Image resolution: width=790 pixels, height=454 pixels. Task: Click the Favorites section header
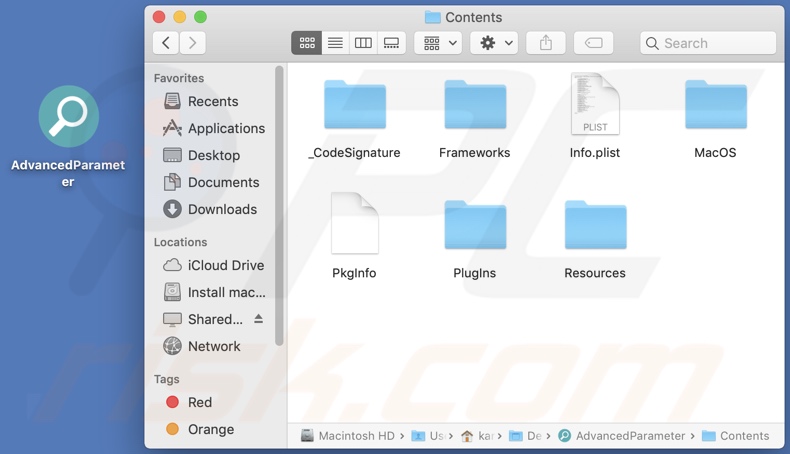[x=179, y=78]
